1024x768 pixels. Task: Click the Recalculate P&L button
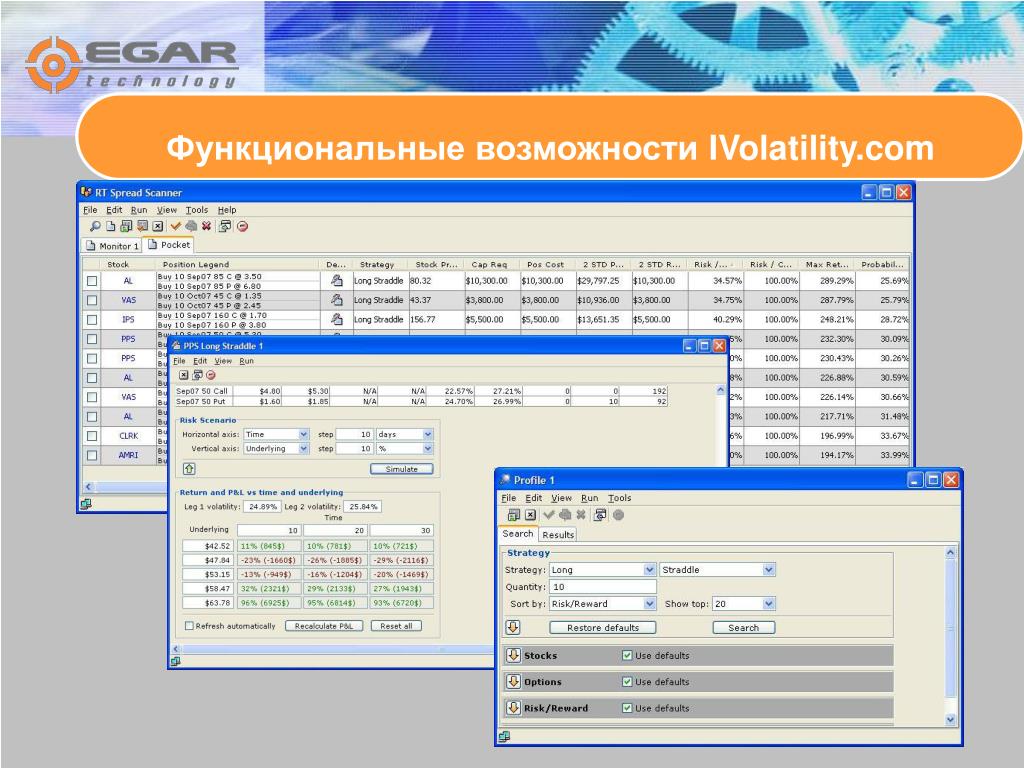(324, 626)
